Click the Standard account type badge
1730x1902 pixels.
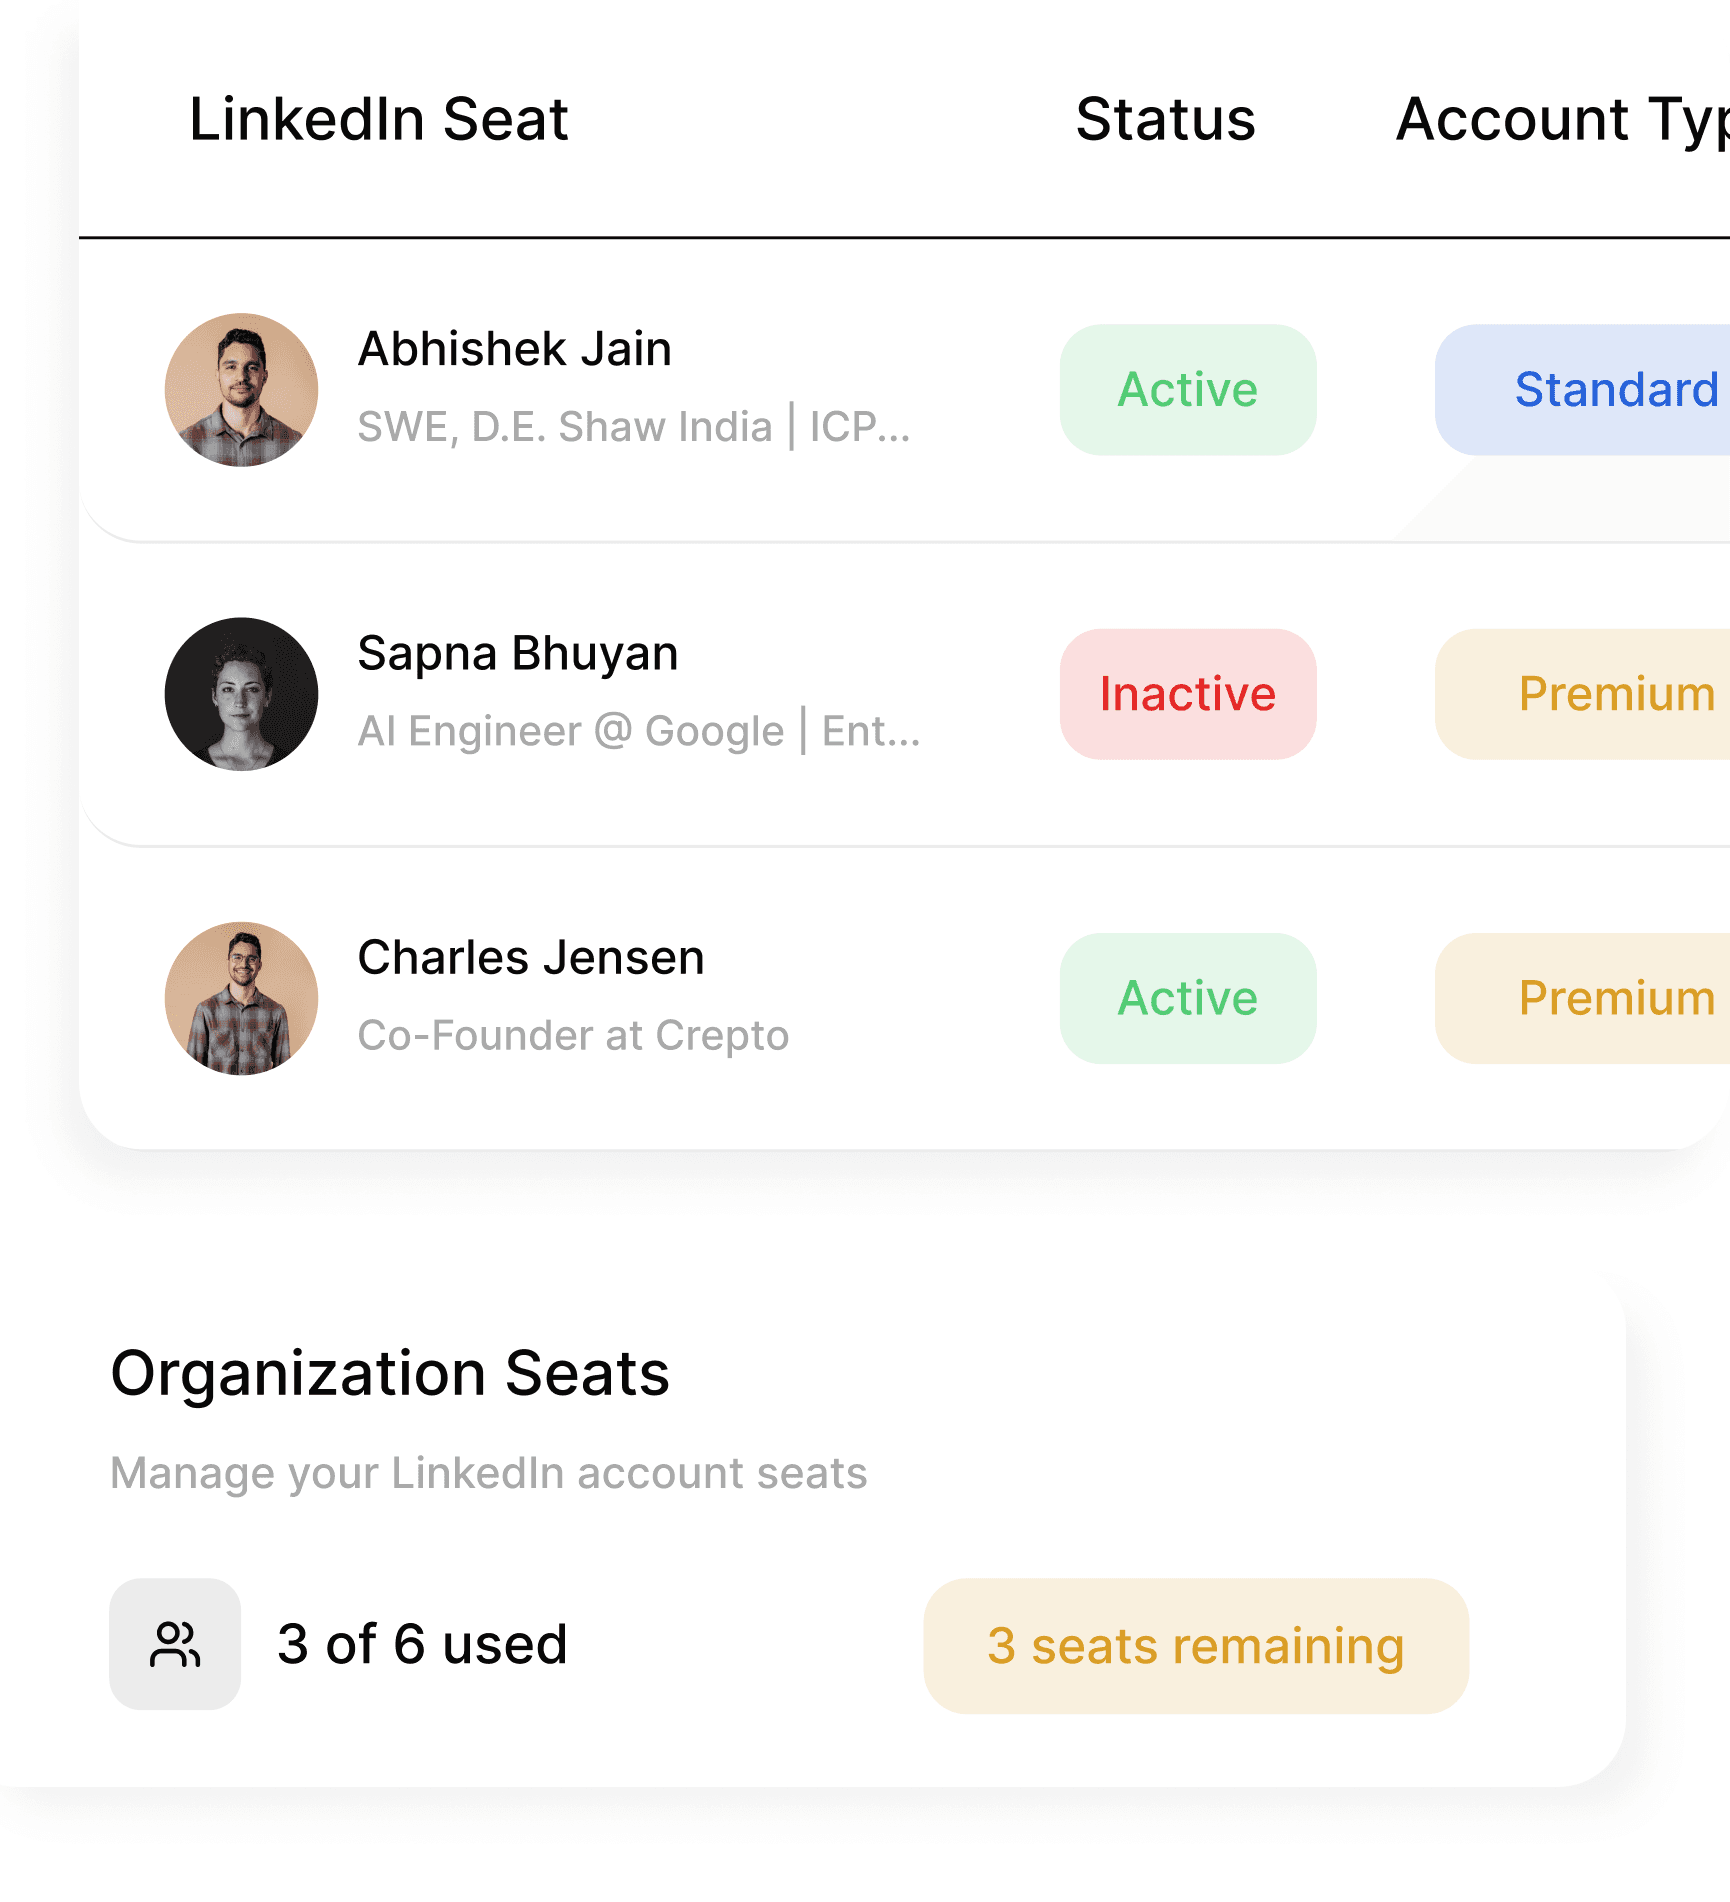click(1600, 390)
